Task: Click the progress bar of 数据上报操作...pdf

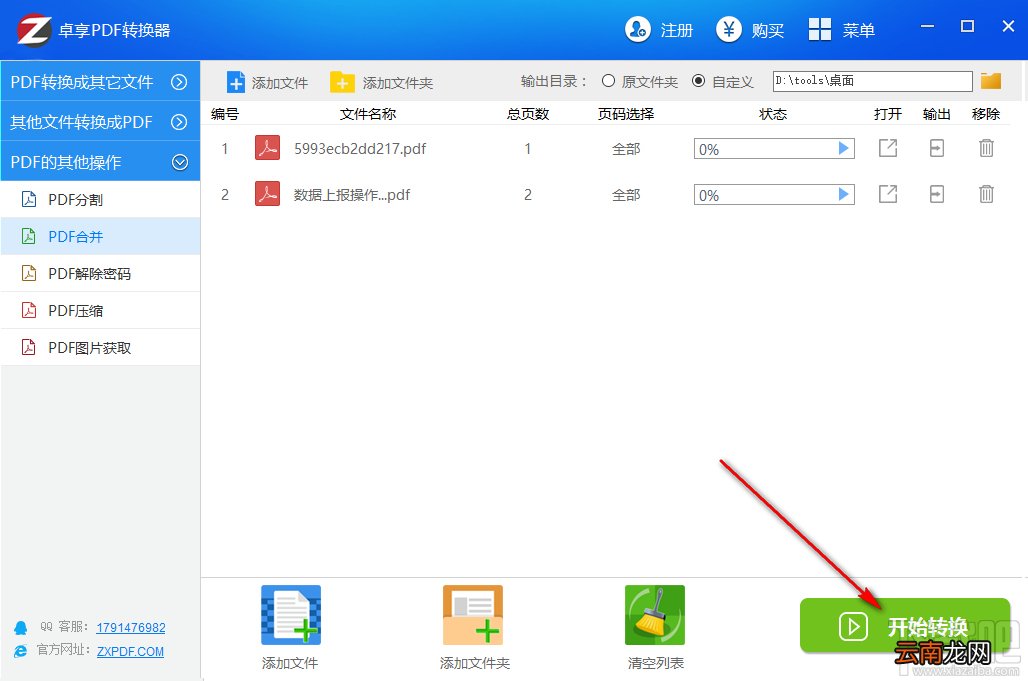Action: (x=774, y=195)
